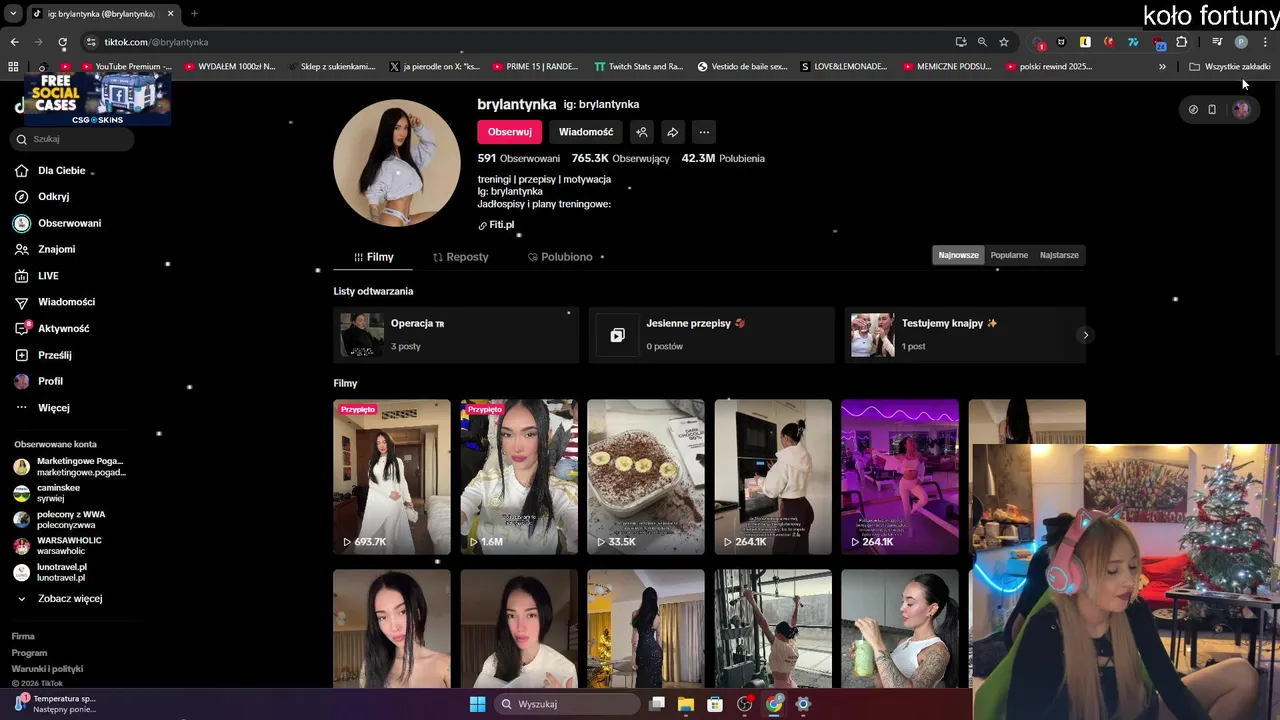Open the Jesienne przepisy playlist
The image size is (1280, 720).
pos(711,335)
